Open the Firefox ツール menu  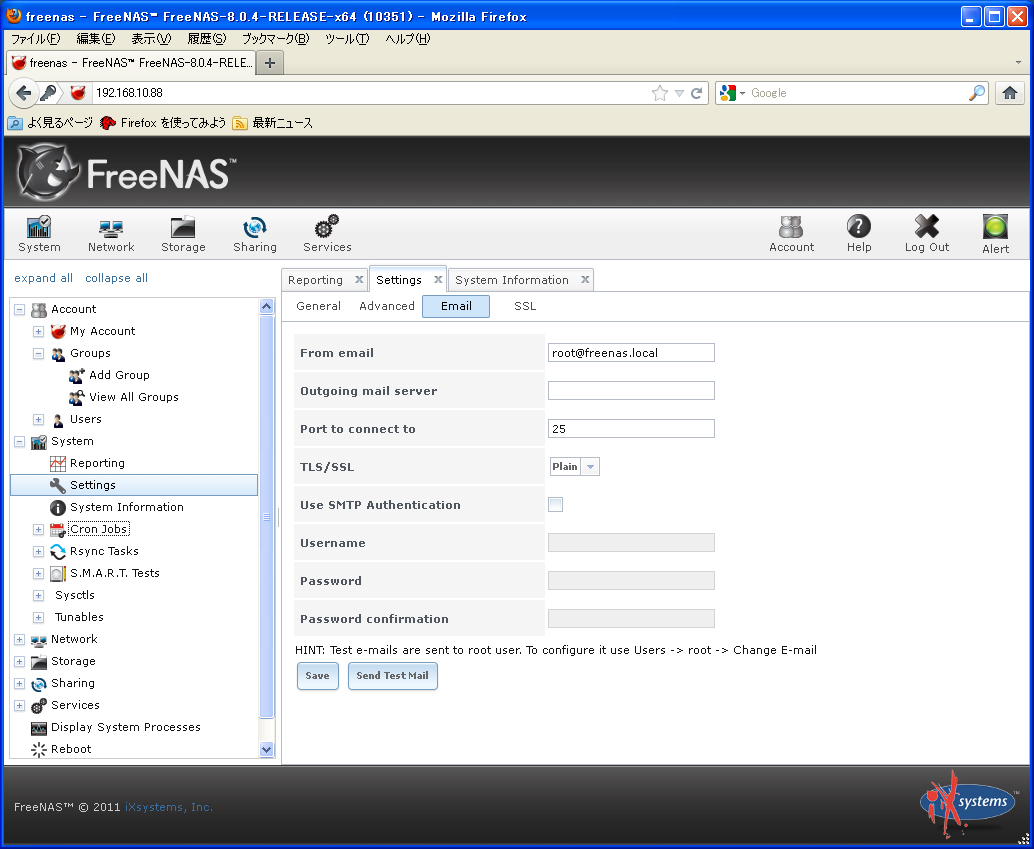347,39
